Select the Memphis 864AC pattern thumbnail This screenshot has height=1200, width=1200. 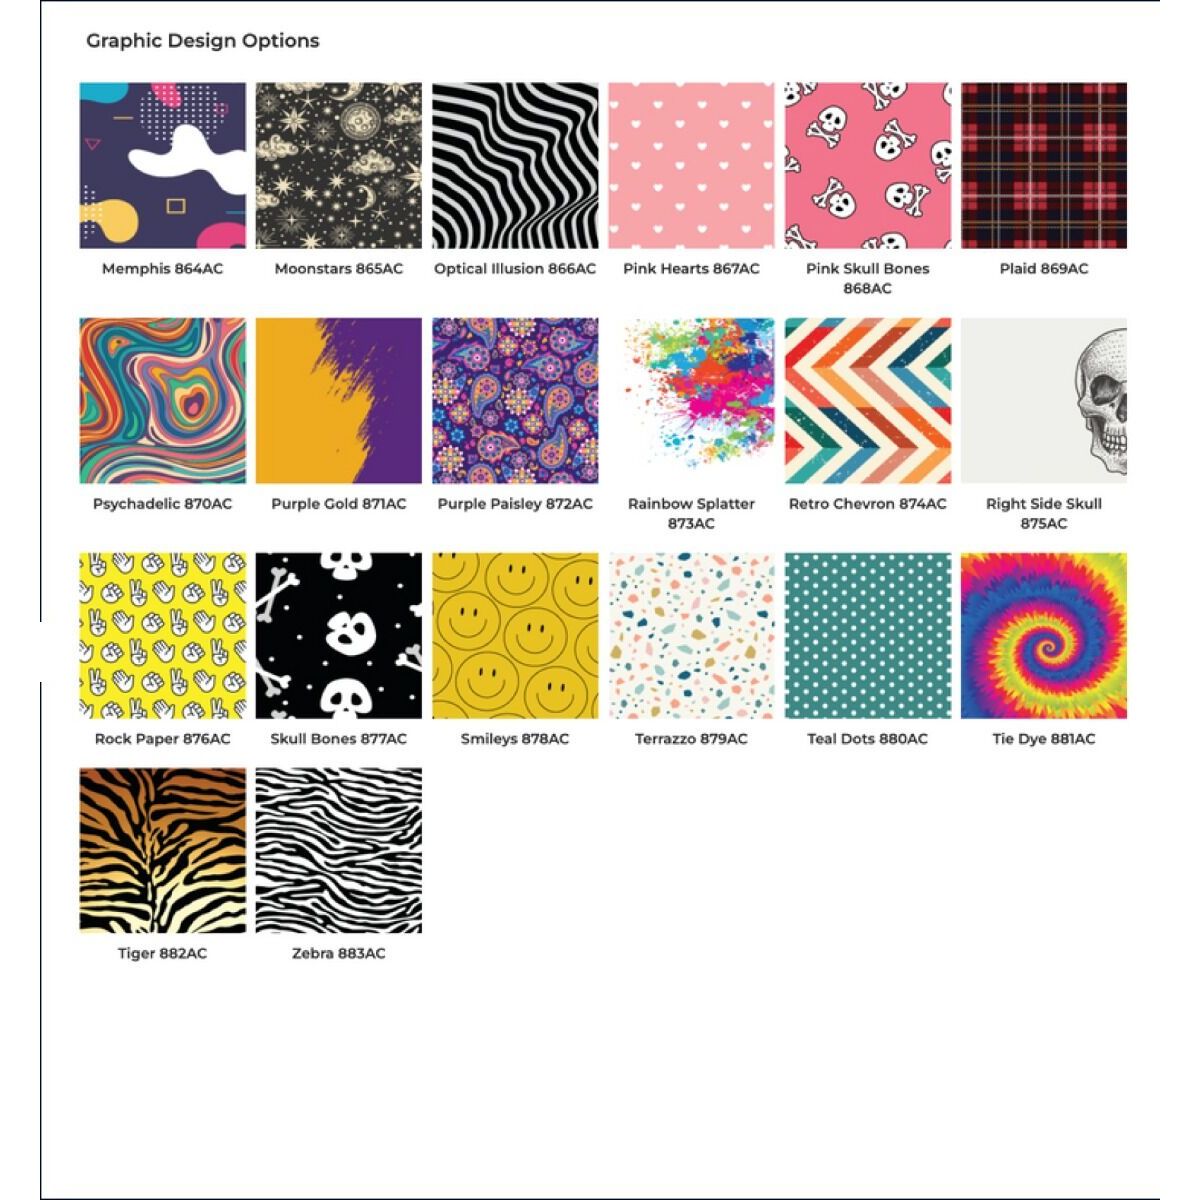[163, 166]
